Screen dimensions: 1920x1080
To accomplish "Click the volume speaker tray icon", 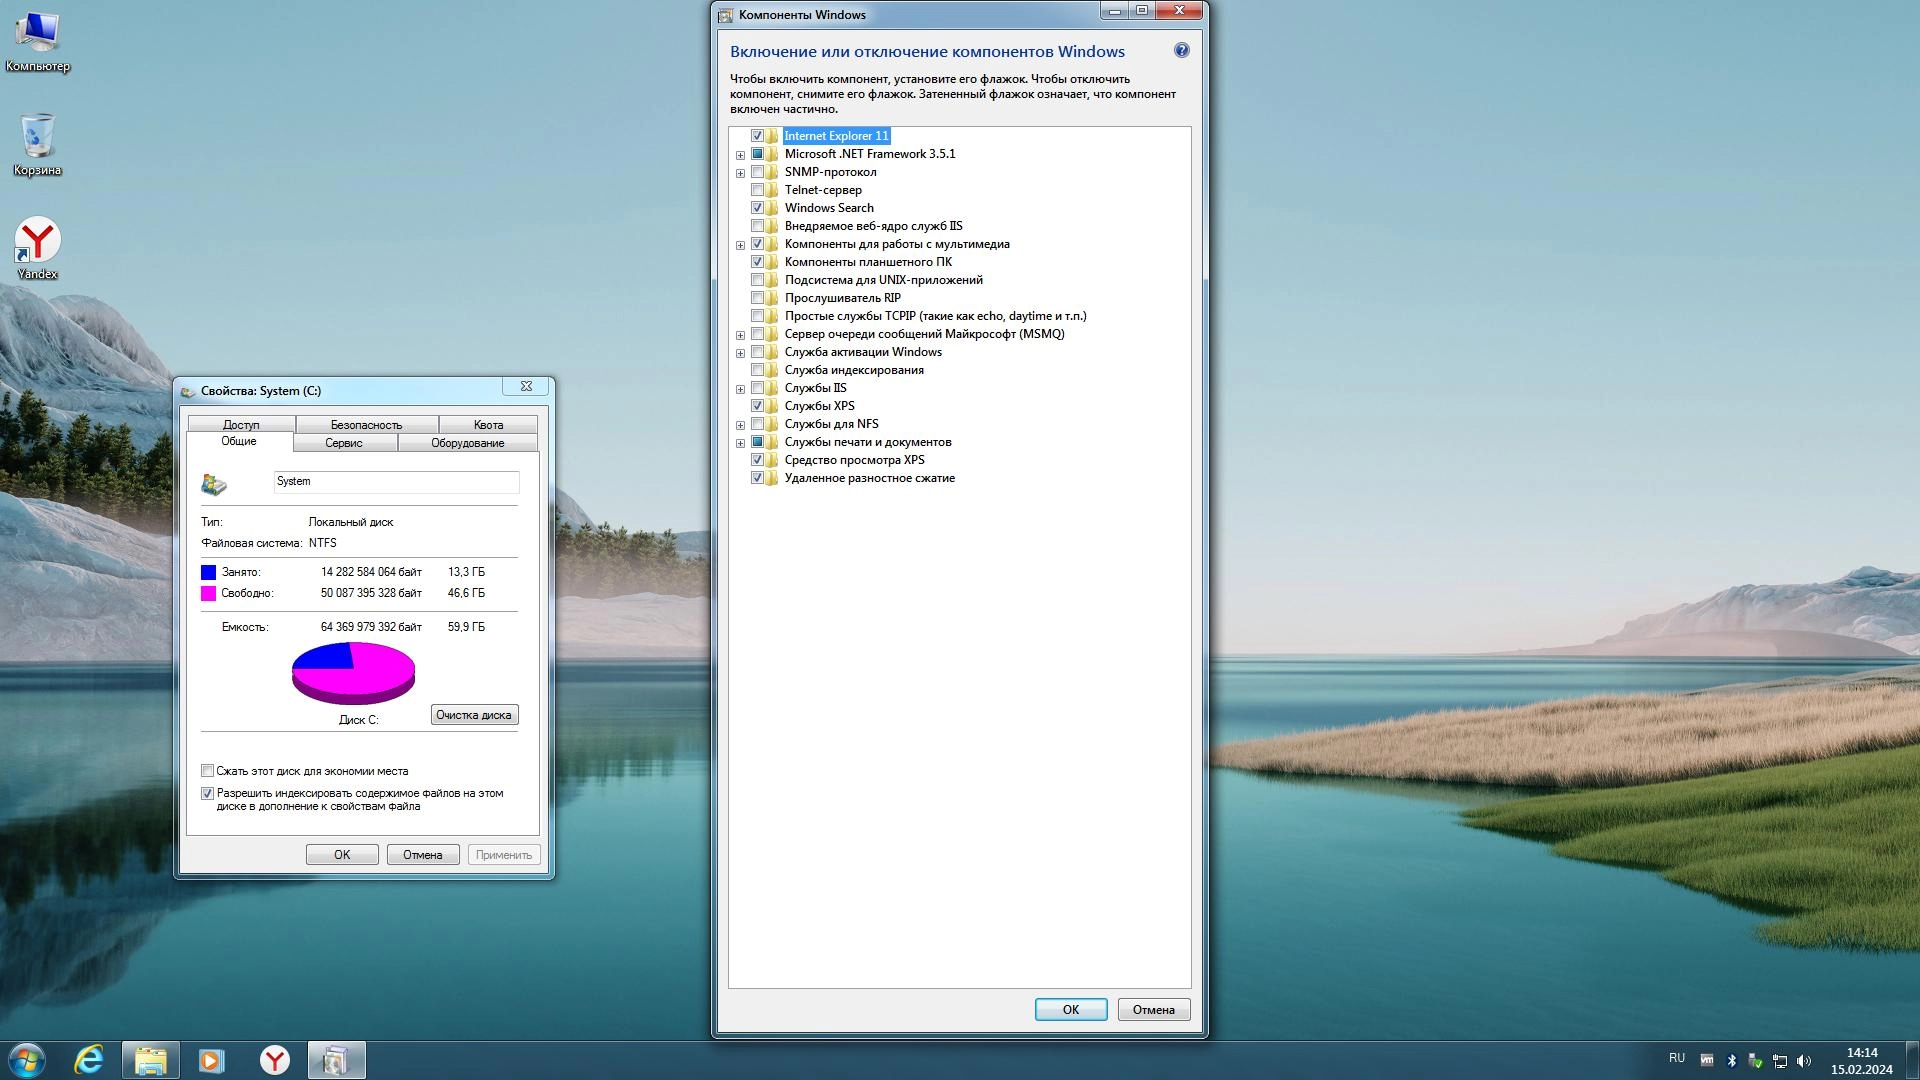I will [1804, 1061].
